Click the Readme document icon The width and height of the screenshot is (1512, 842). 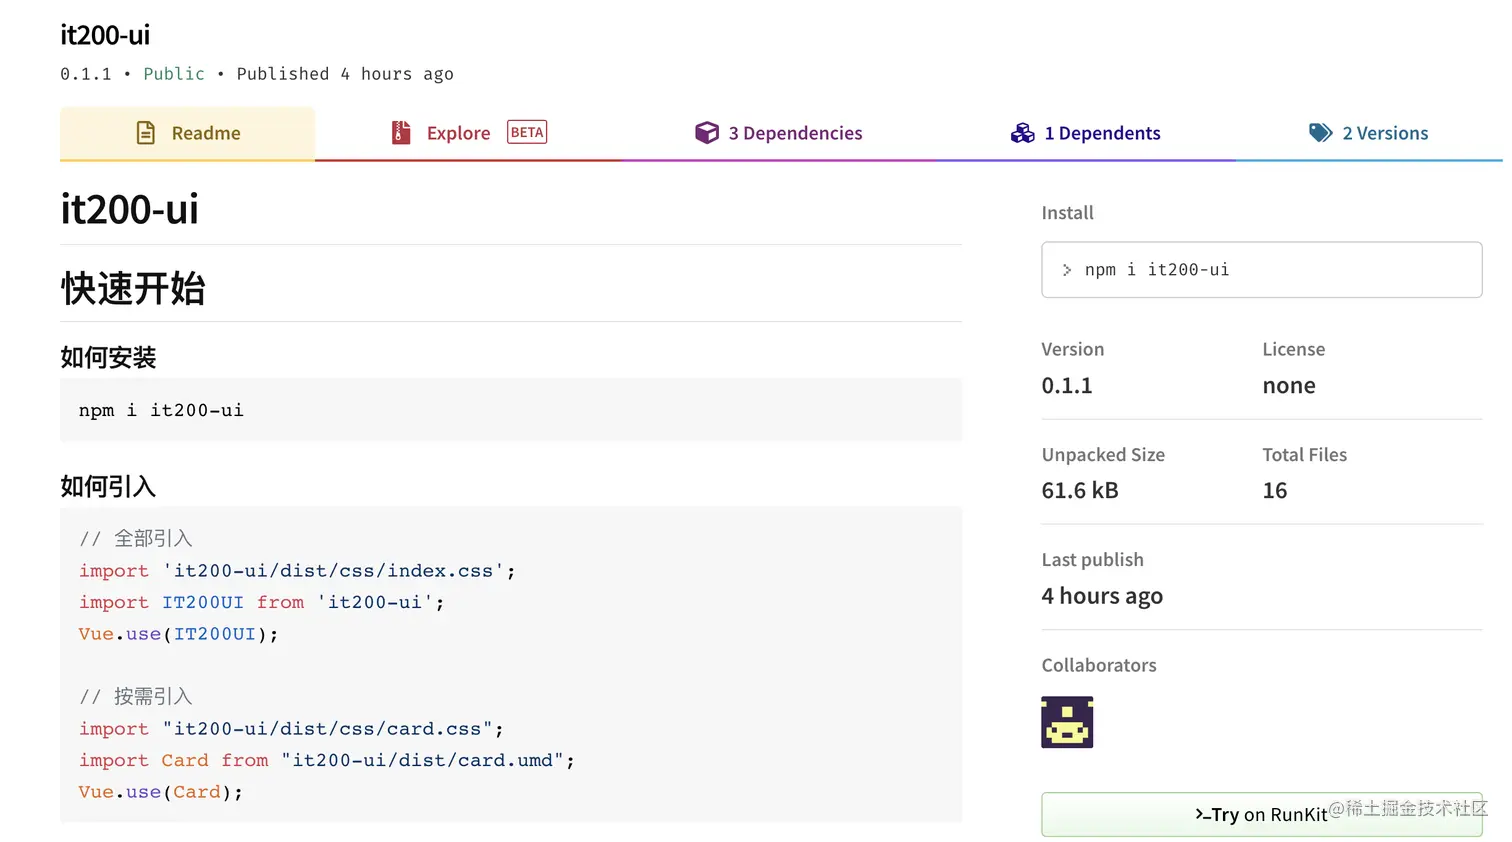point(146,133)
